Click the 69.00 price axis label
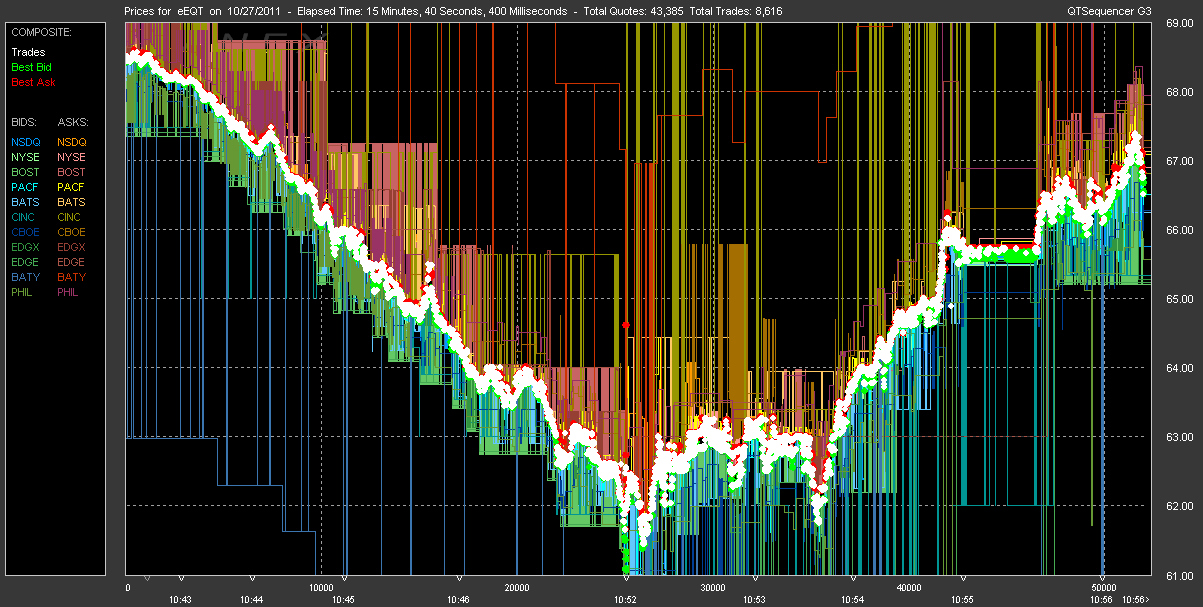The width and height of the screenshot is (1203, 607). pos(1181,23)
